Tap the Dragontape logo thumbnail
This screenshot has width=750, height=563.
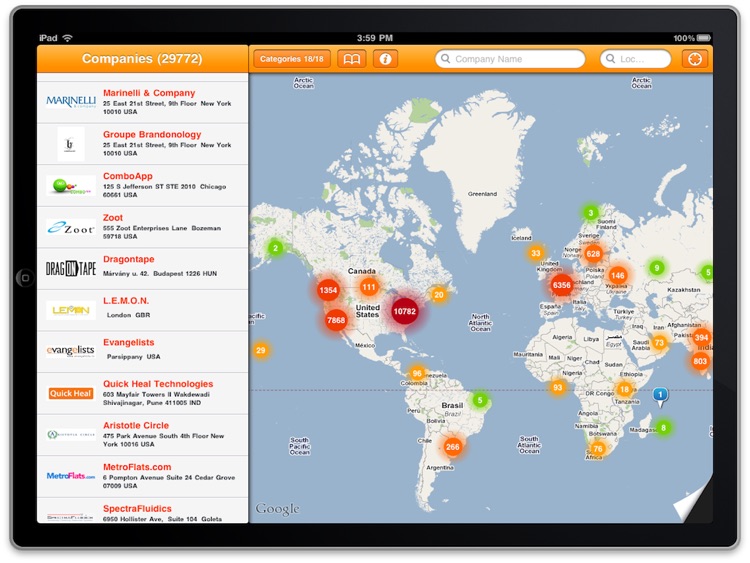(71, 268)
